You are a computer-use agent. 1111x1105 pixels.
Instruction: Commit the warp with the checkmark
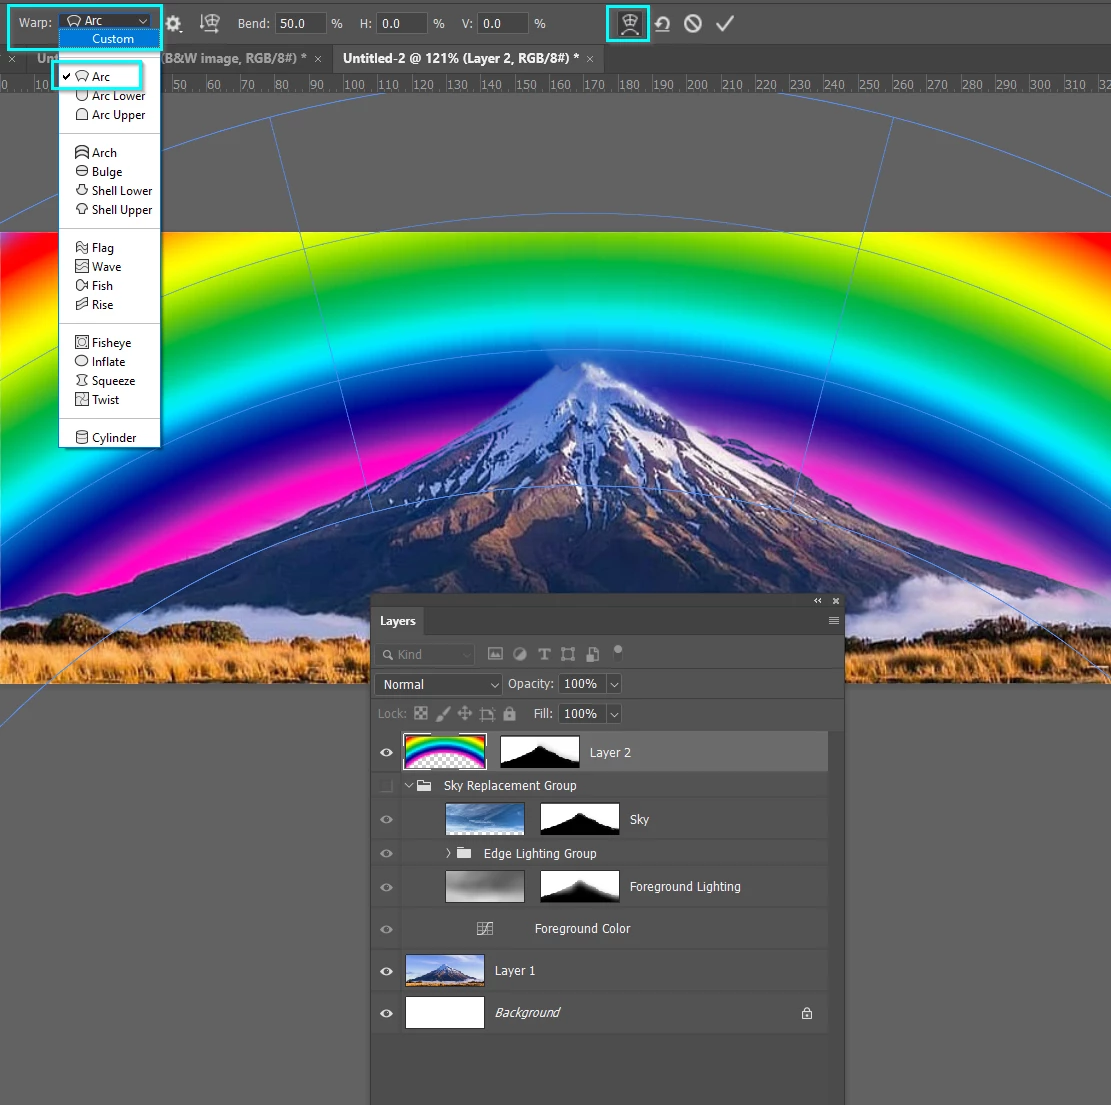[x=724, y=24]
